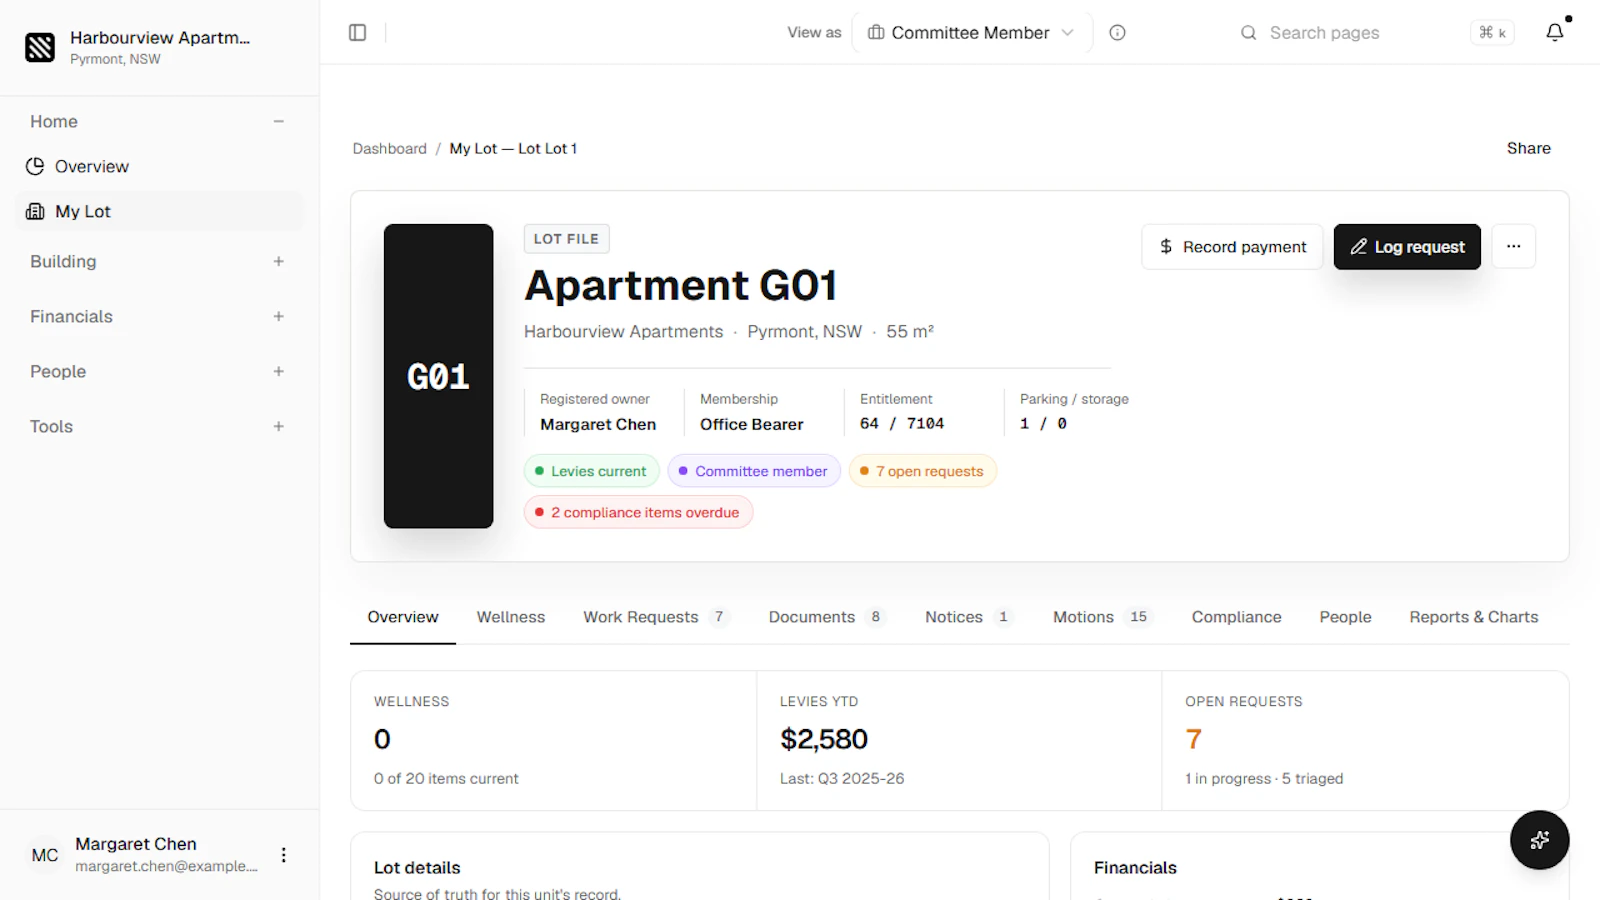Click the Levies YTD $2,580 card
This screenshot has height=900, width=1600.
(959, 740)
